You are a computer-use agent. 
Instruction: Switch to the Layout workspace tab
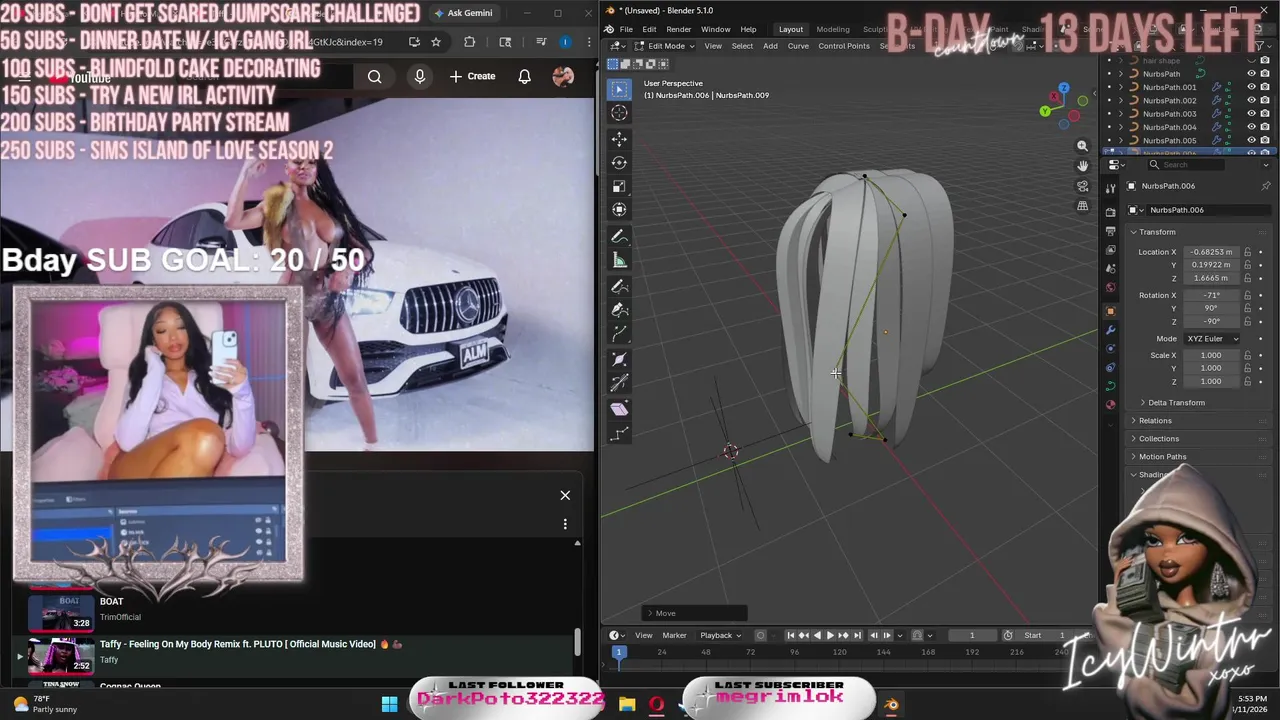click(791, 29)
